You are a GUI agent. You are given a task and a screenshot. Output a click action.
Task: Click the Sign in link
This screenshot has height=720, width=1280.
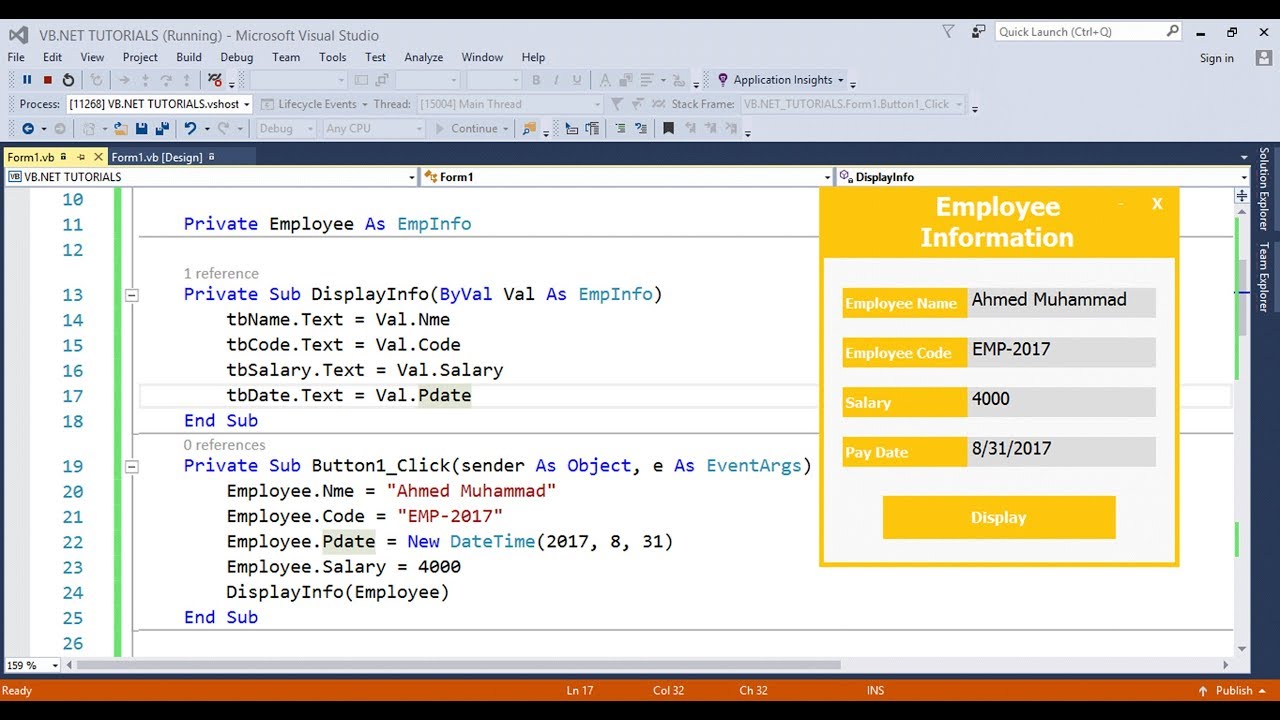coord(1217,58)
